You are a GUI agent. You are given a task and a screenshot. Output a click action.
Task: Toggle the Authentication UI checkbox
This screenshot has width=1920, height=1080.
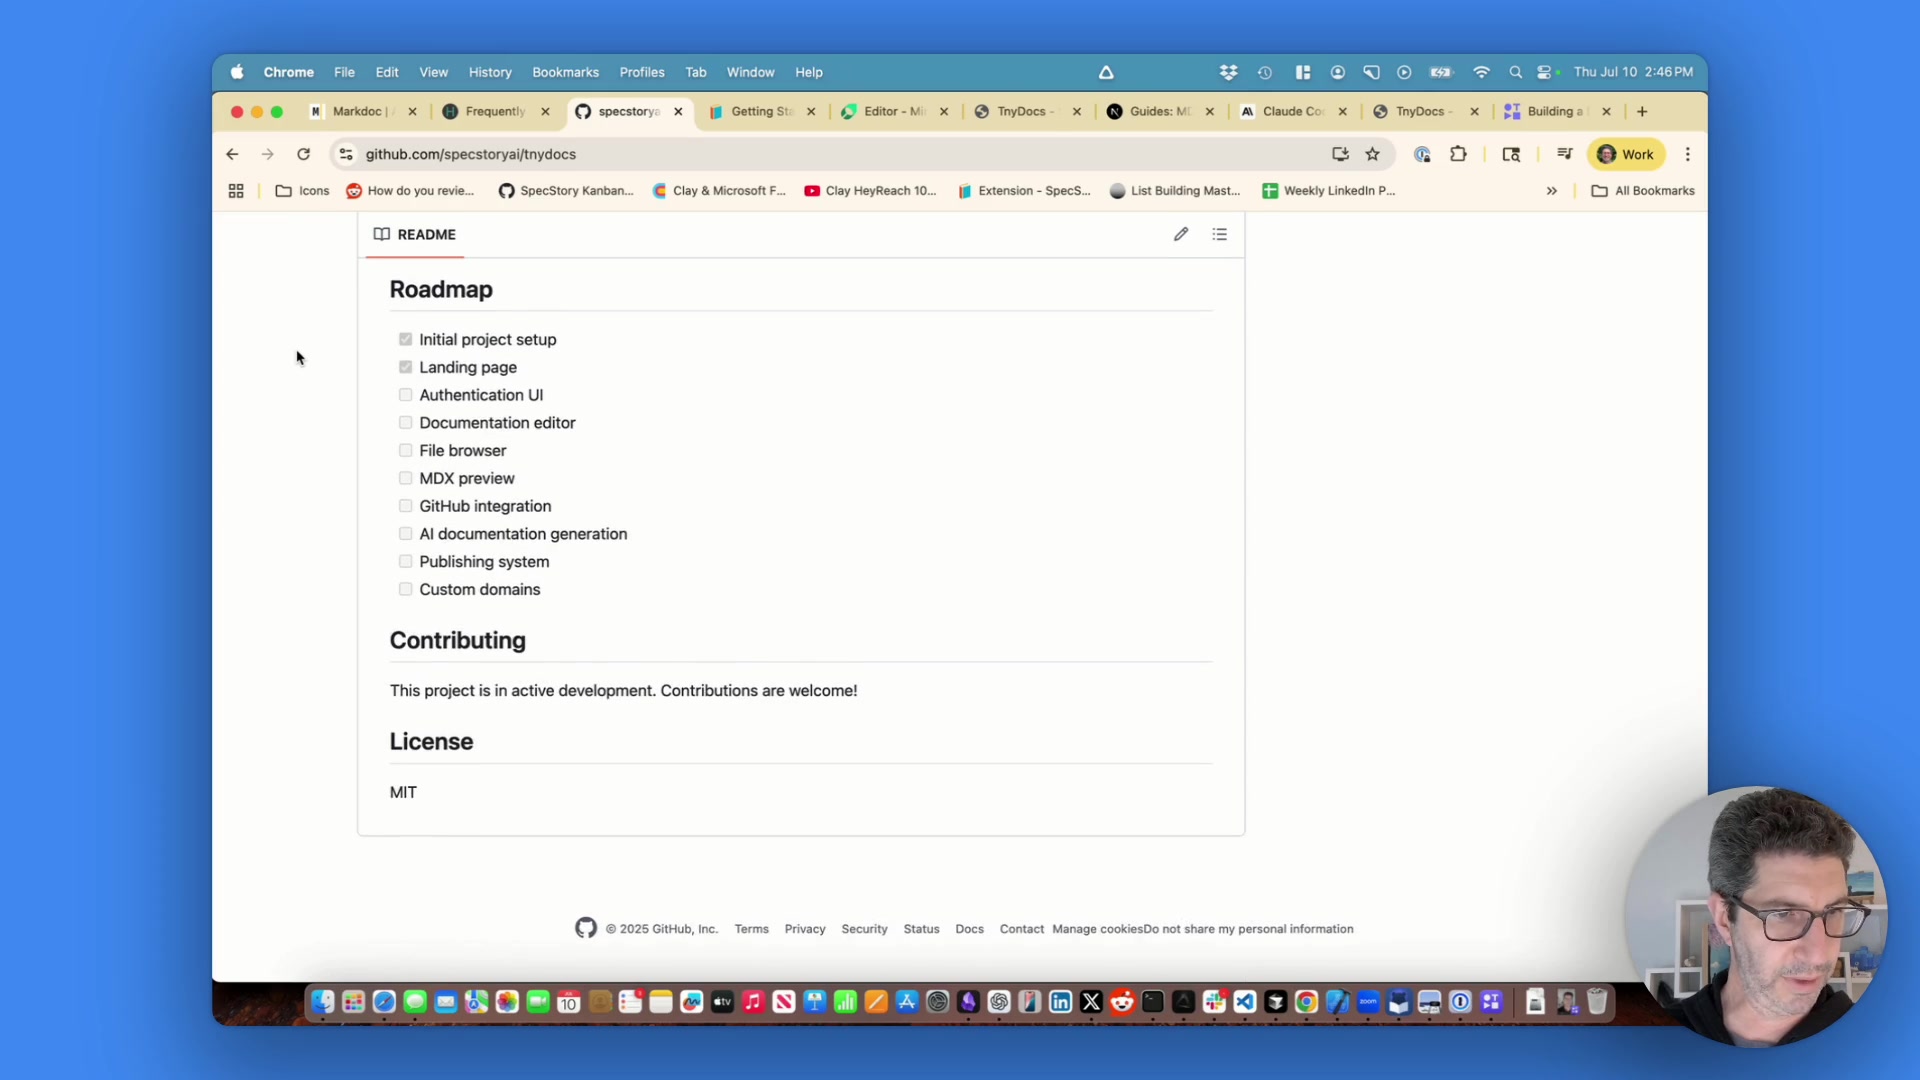click(405, 395)
